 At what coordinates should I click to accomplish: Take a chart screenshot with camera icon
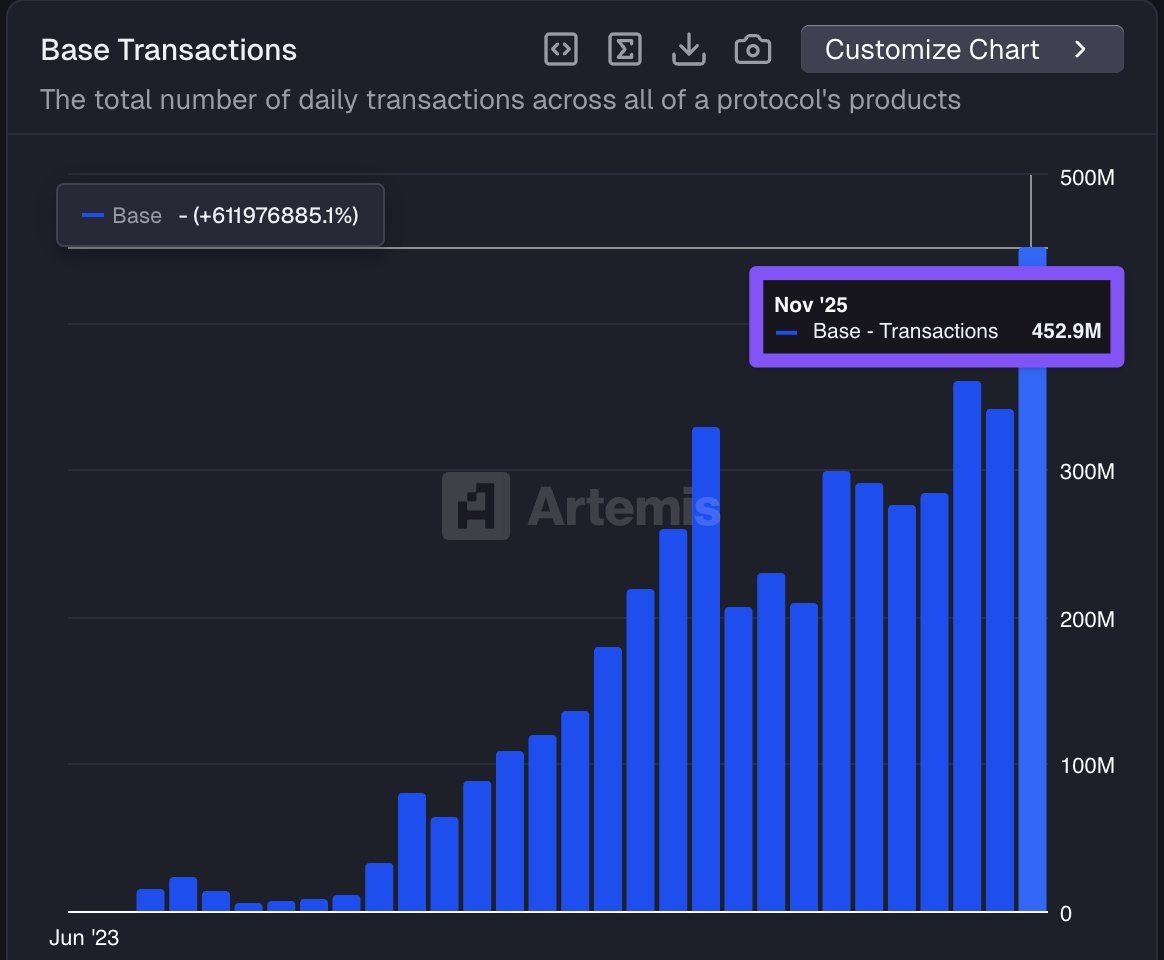coord(753,49)
